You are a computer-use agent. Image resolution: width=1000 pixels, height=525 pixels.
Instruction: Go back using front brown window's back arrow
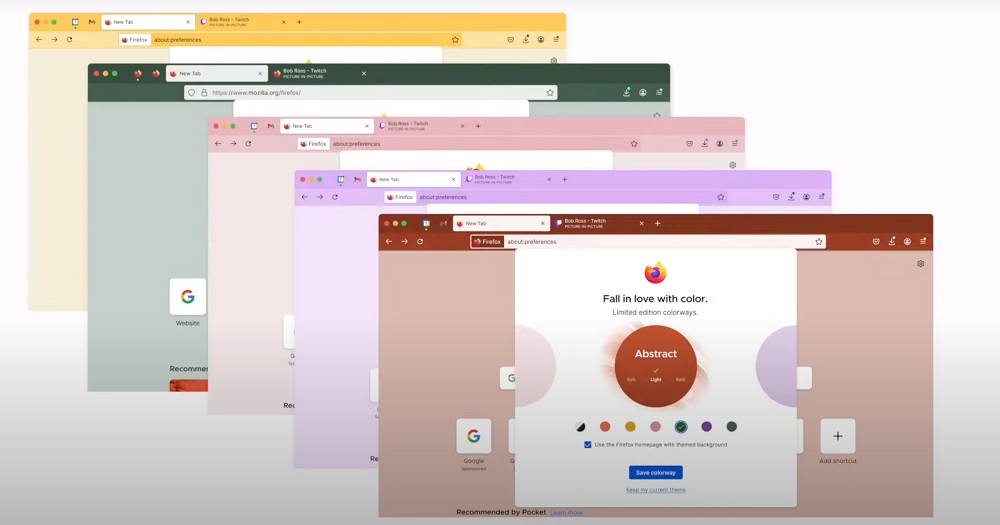click(x=389, y=242)
